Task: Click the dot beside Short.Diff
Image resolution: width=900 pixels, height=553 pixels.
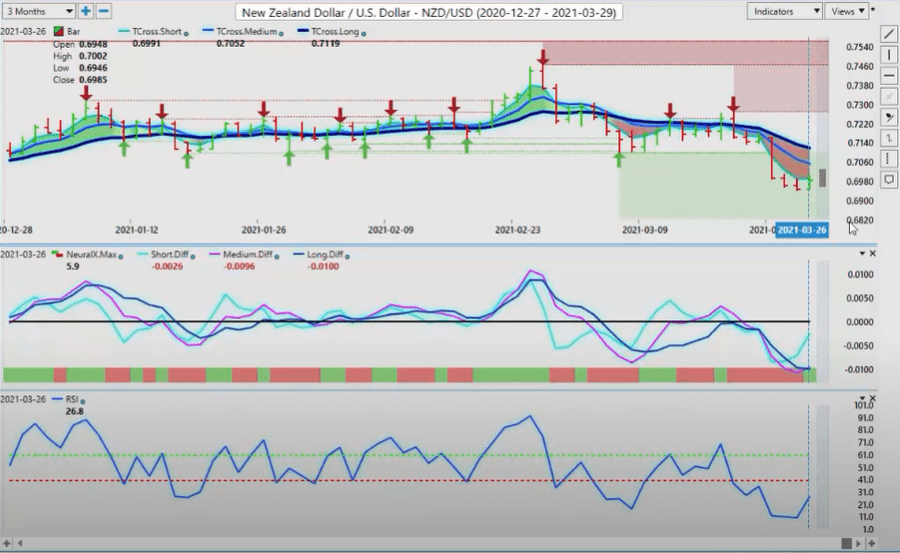Action: (192, 256)
